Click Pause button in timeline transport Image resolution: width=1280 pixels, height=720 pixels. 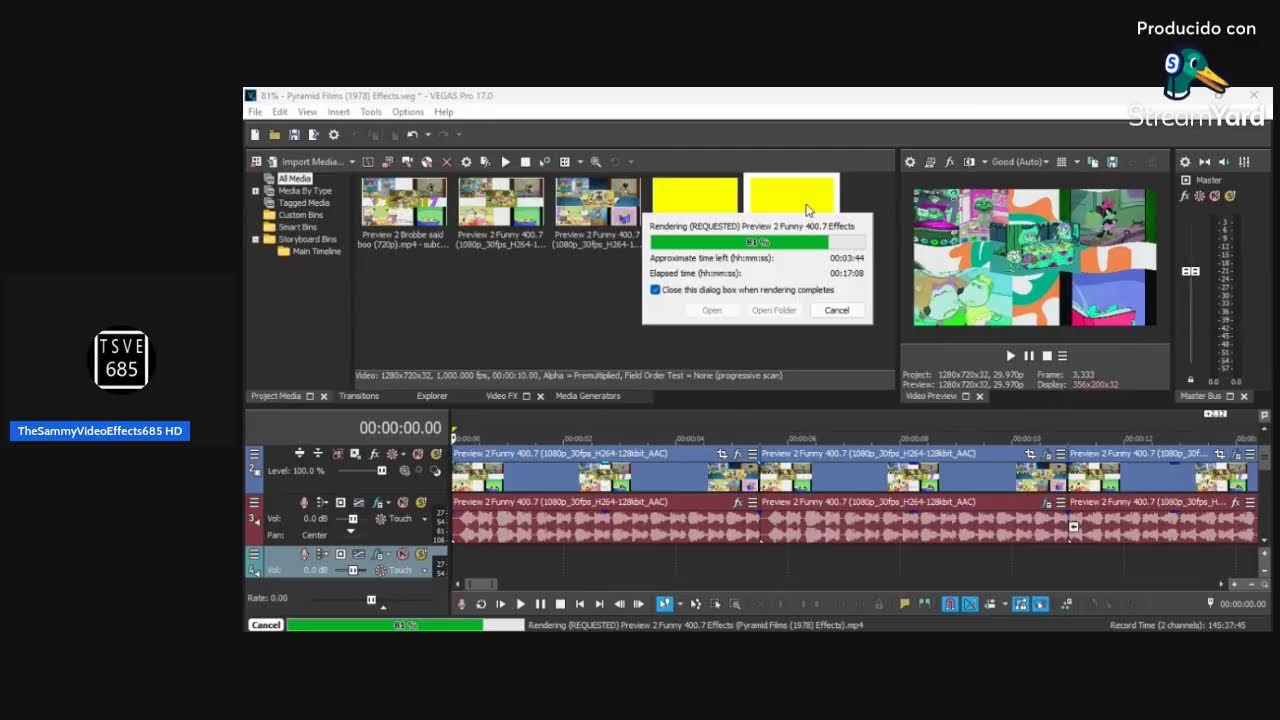pyautogui.click(x=540, y=604)
